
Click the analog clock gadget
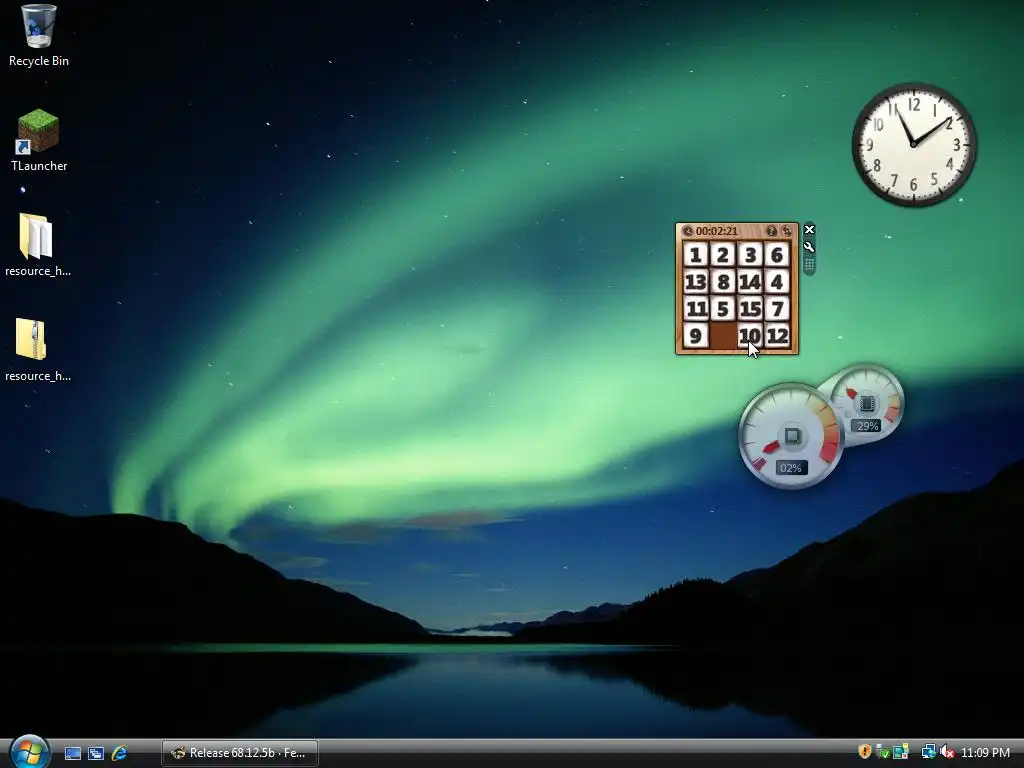(914, 144)
